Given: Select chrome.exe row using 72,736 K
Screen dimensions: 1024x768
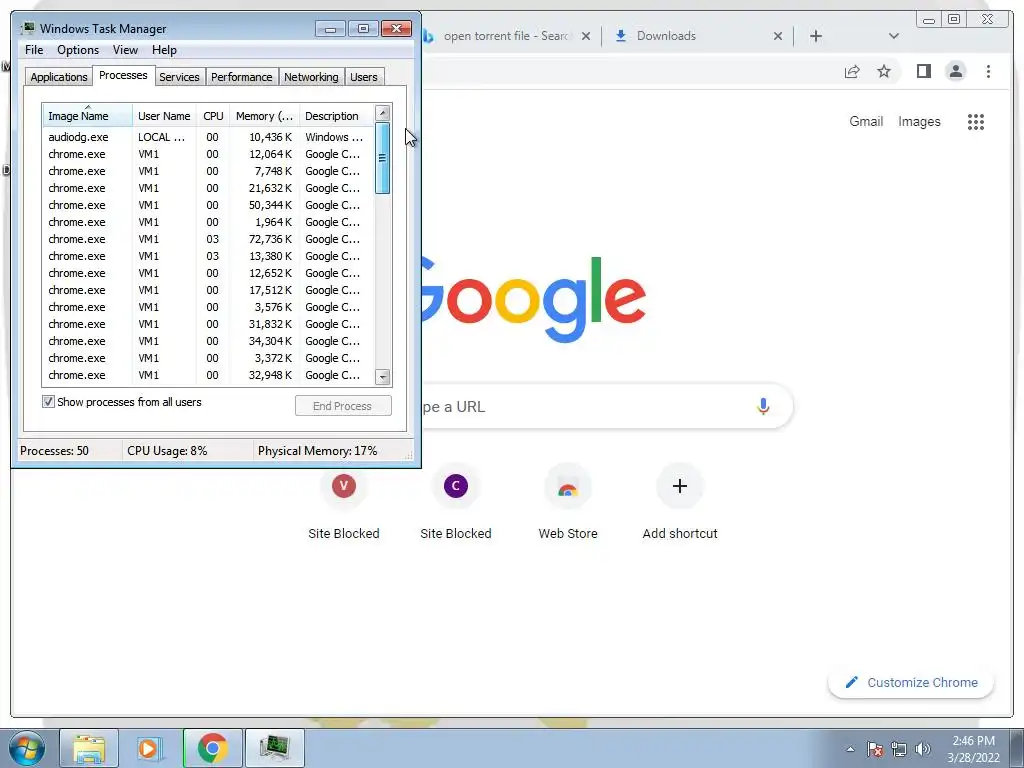Looking at the screenshot, I should 209,239.
